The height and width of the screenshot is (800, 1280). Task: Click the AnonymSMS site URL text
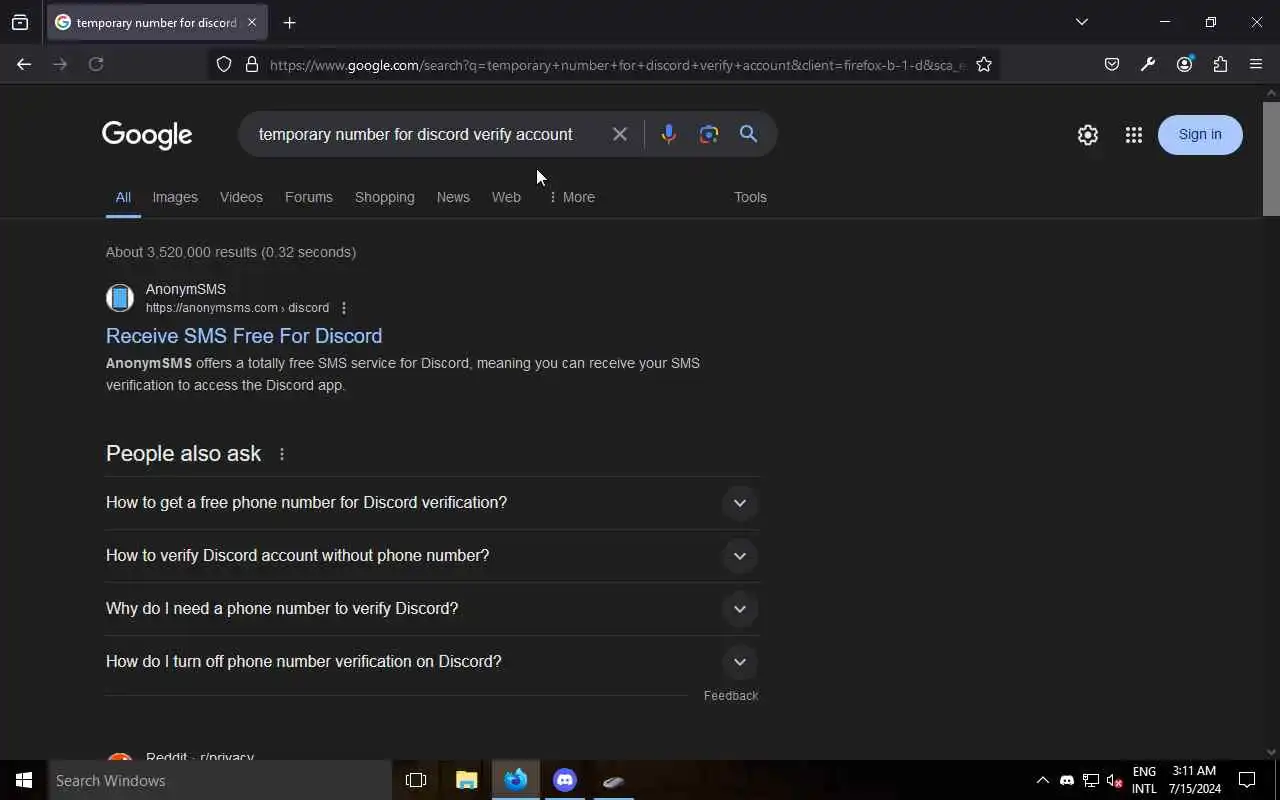click(237, 308)
